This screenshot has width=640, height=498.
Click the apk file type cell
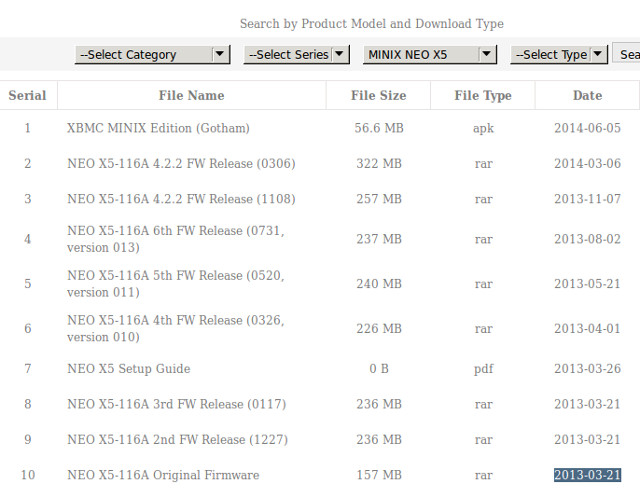click(x=483, y=128)
